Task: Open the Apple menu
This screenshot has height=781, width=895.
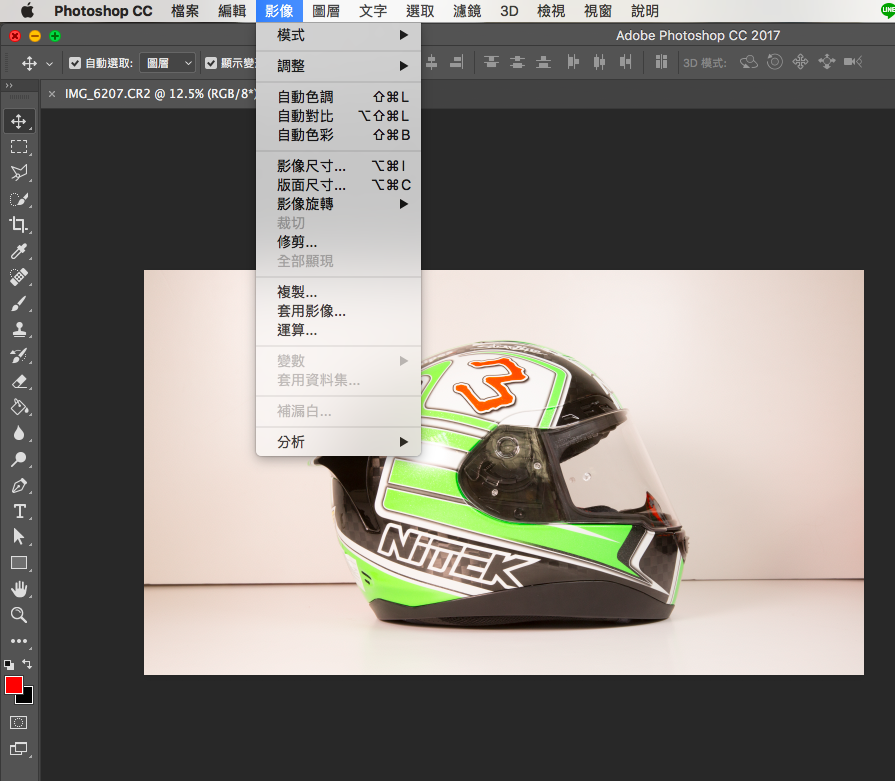Action: [x=27, y=11]
